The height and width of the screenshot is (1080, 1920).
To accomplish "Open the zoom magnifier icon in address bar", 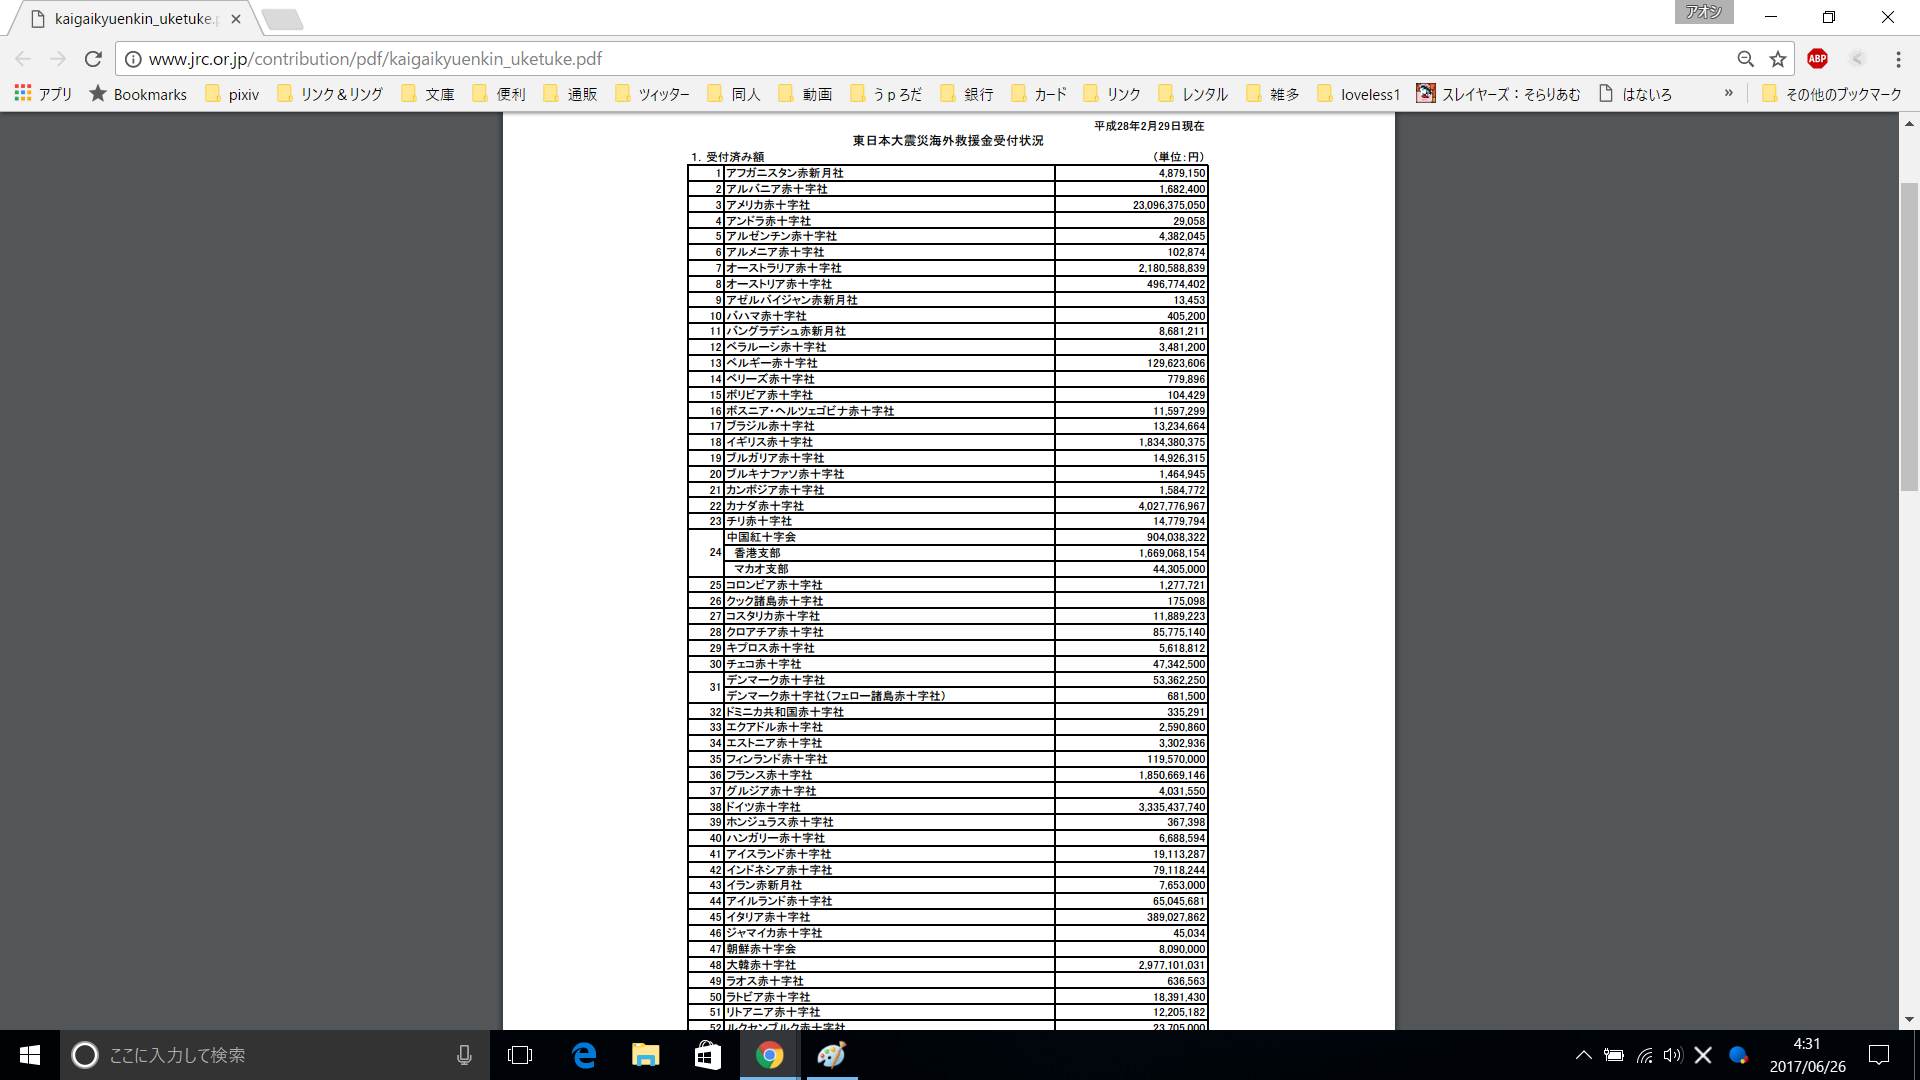I will [1745, 59].
